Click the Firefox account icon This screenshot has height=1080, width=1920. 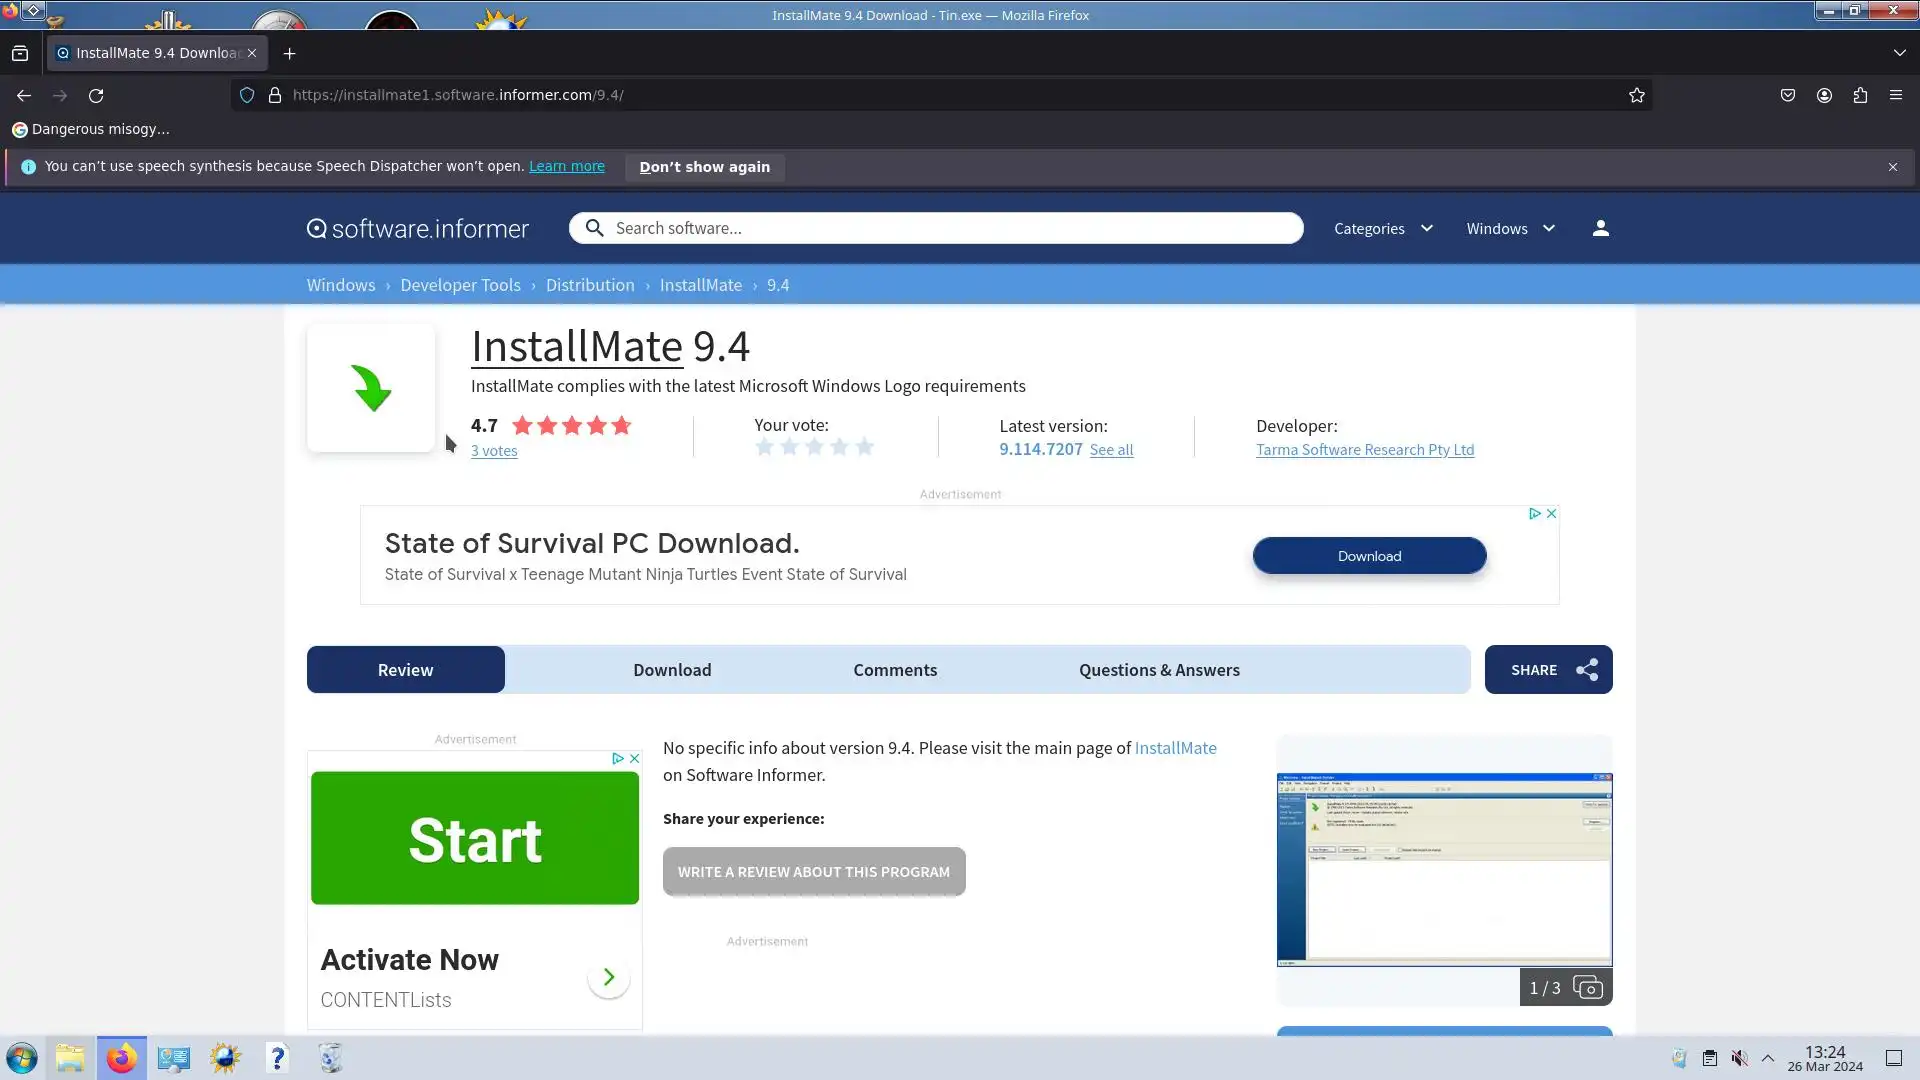pos(1824,95)
